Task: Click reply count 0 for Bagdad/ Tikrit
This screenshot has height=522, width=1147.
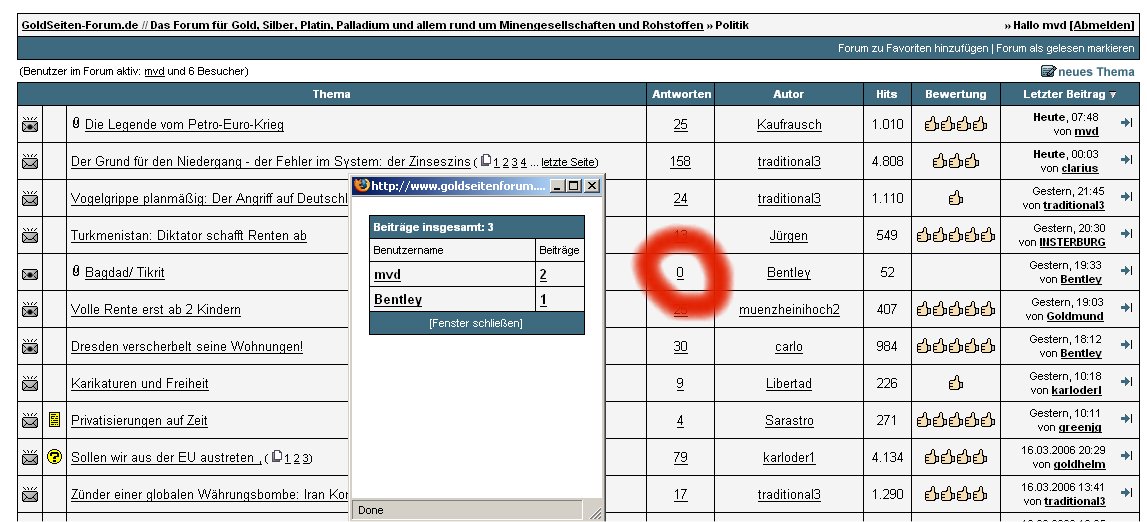Action: (680, 273)
